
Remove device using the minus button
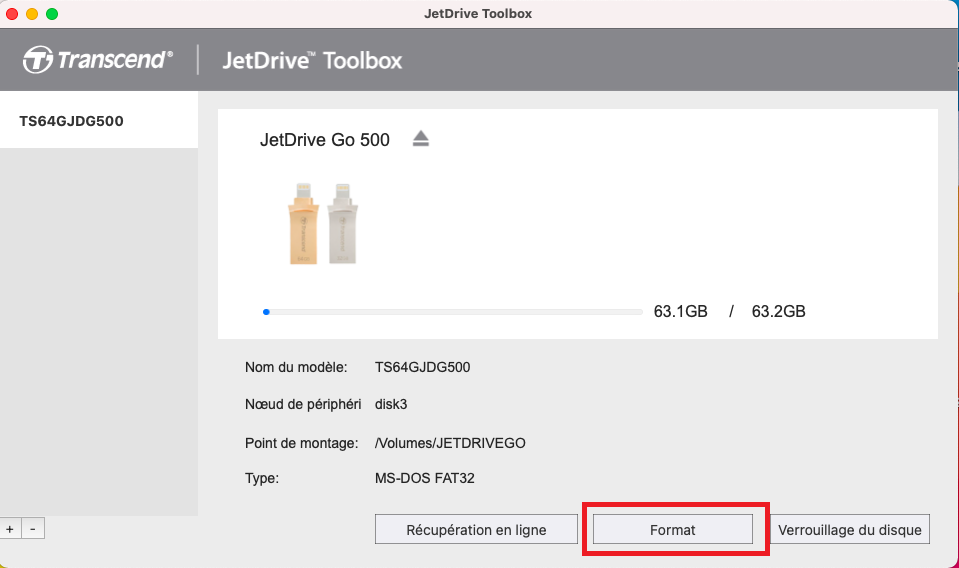coord(33,529)
